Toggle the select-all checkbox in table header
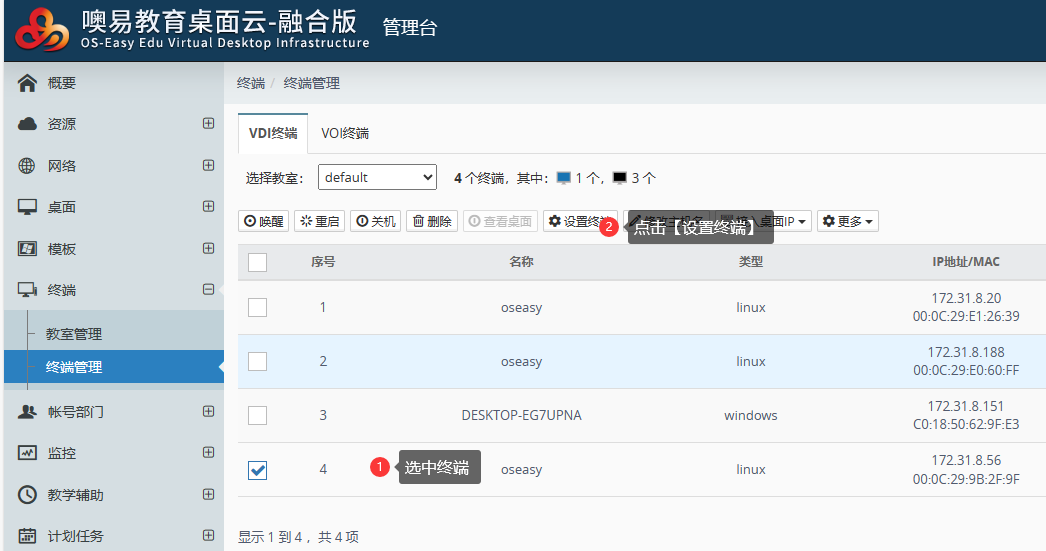Viewport: 1046px width, 551px height. tap(257, 262)
